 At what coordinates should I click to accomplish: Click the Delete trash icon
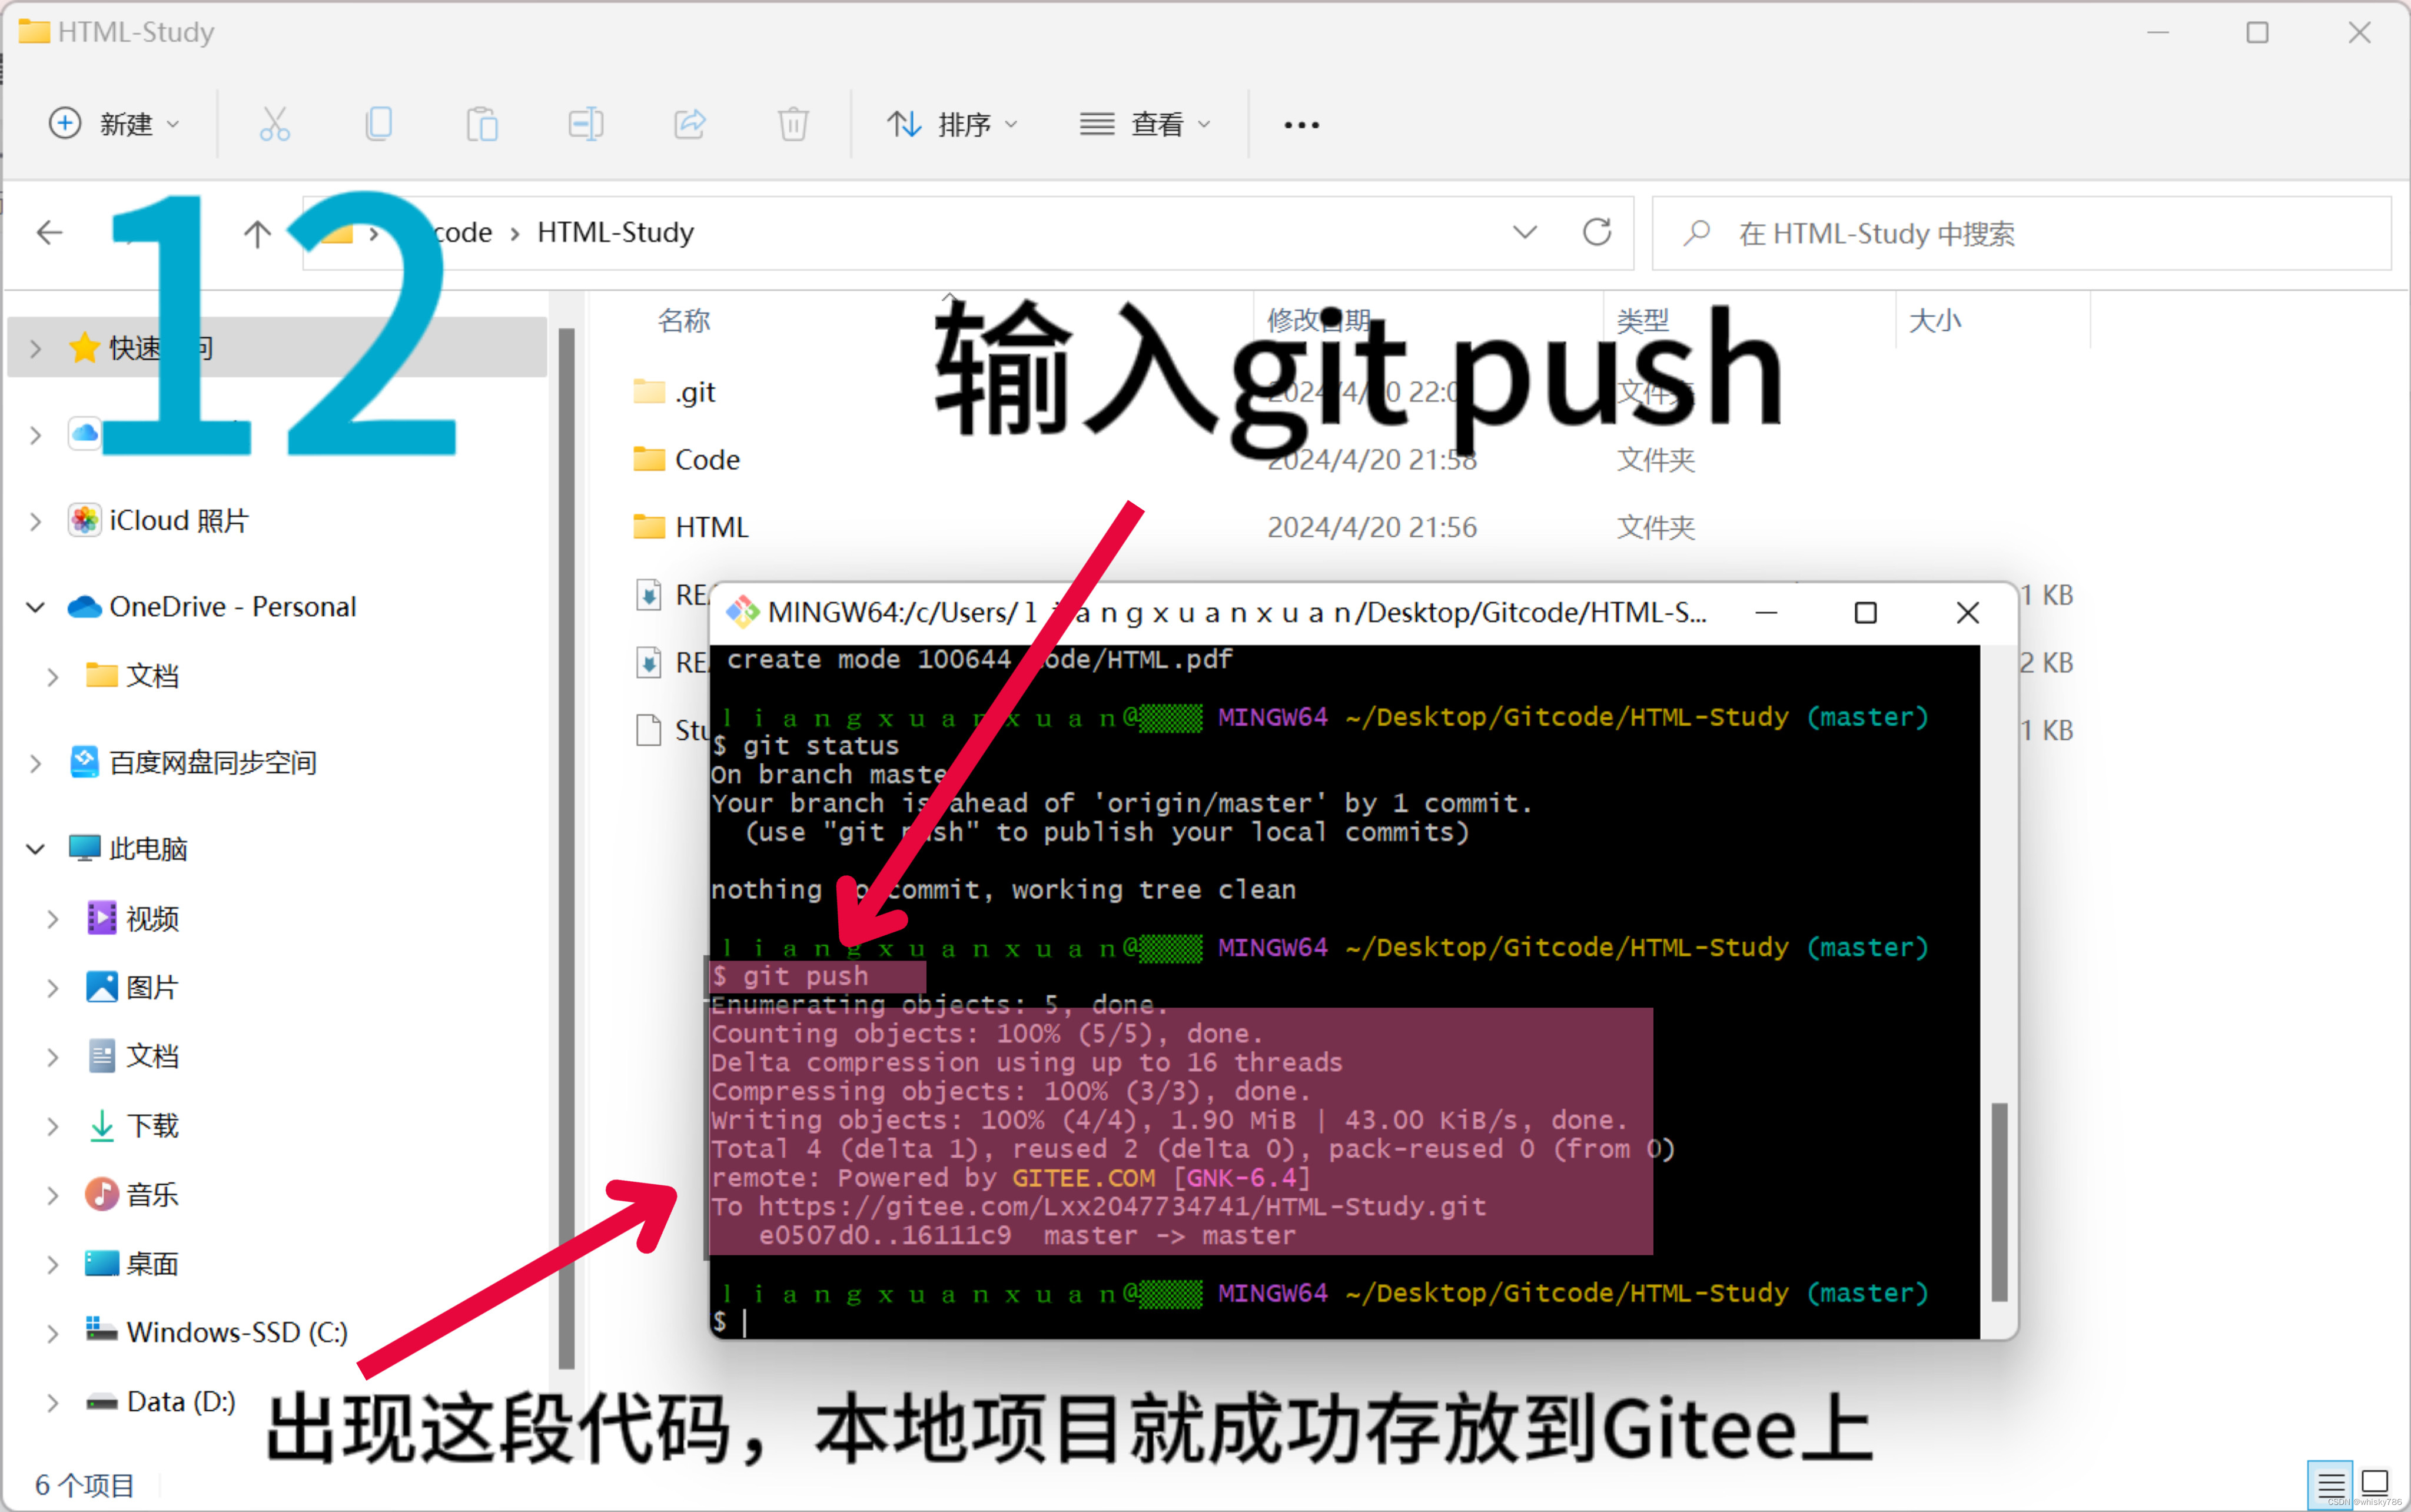(x=793, y=124)
